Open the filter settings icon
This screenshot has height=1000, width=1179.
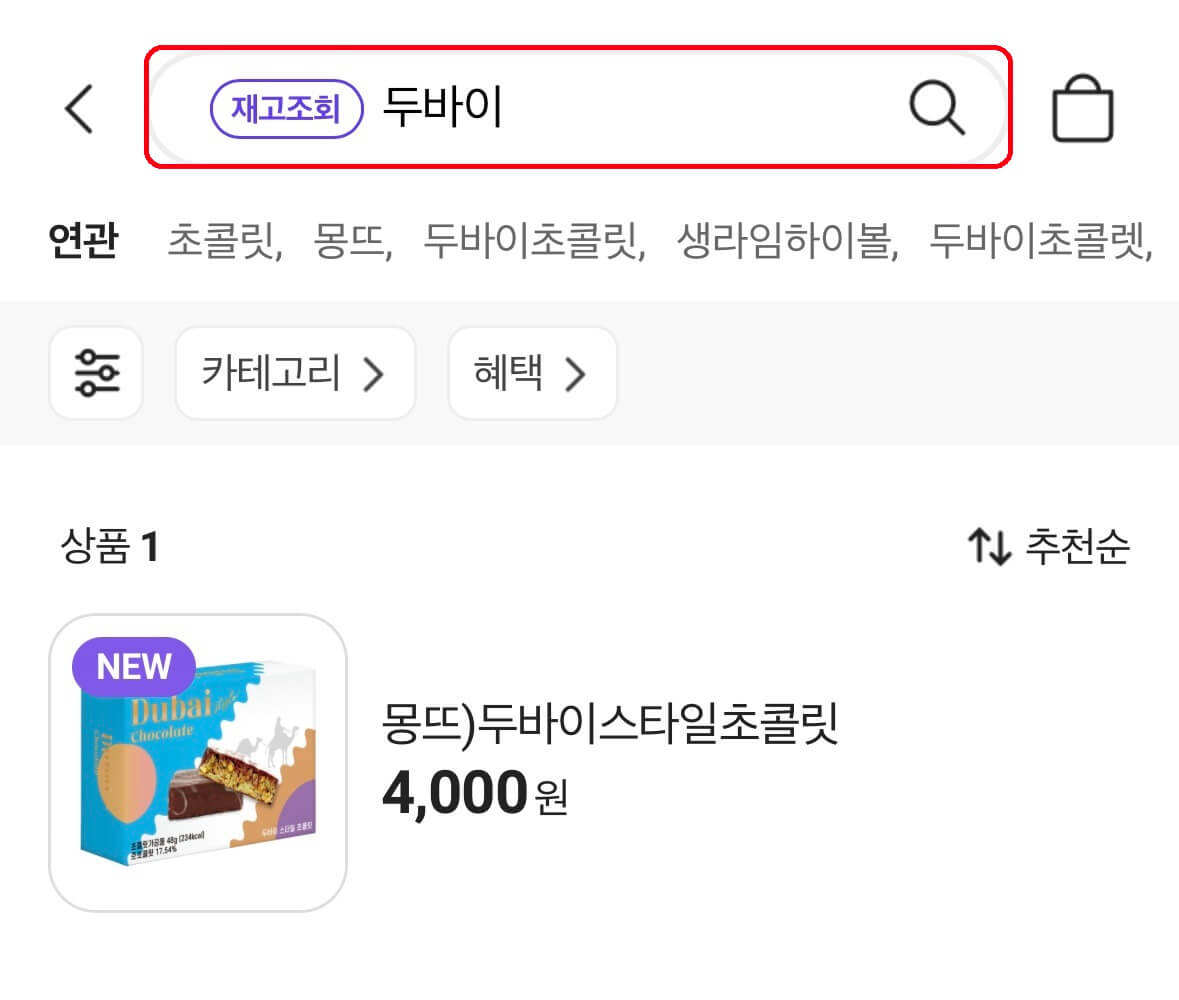[x=96, y=373]
